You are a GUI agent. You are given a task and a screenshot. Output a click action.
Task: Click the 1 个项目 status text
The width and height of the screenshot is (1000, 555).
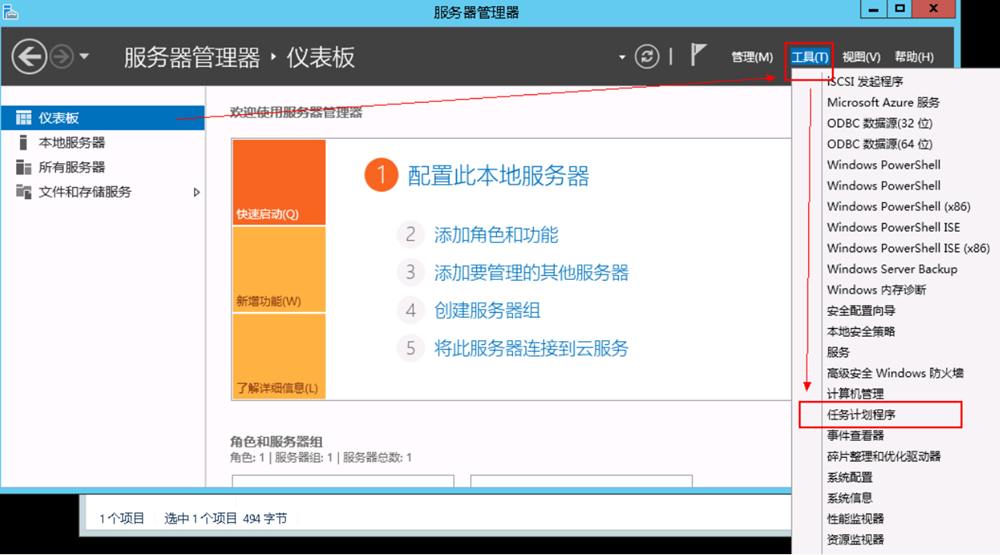click(122, 519)
